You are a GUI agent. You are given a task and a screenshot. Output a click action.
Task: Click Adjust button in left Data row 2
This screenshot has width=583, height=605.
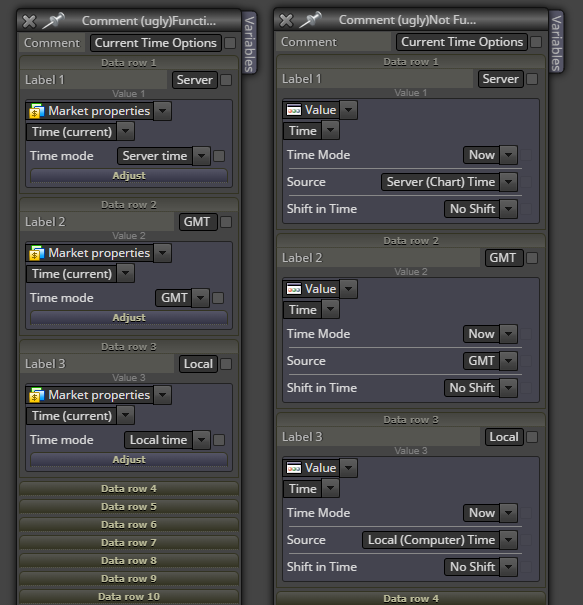(129, 318)
